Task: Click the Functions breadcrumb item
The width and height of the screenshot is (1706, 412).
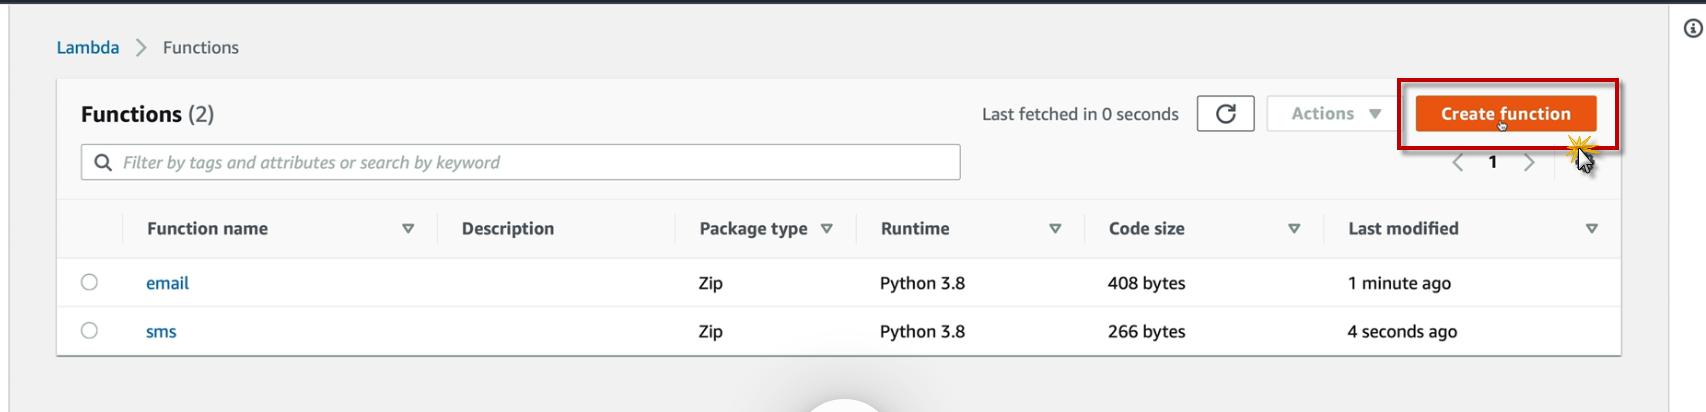Action: click(201, 48)
